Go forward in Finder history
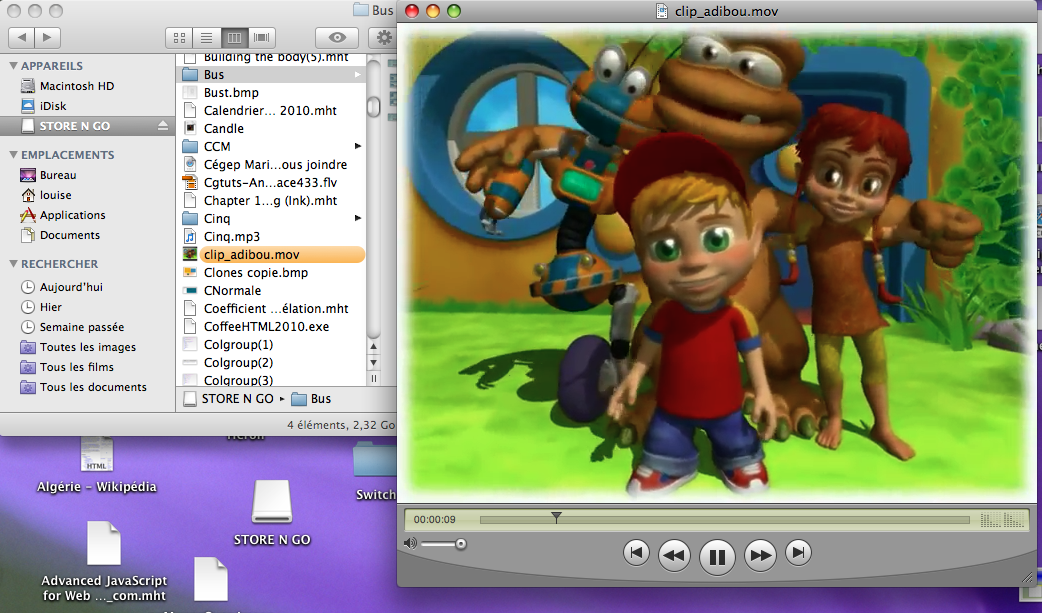This screenshot has height=613, width=1042. [x=47, y=37]
